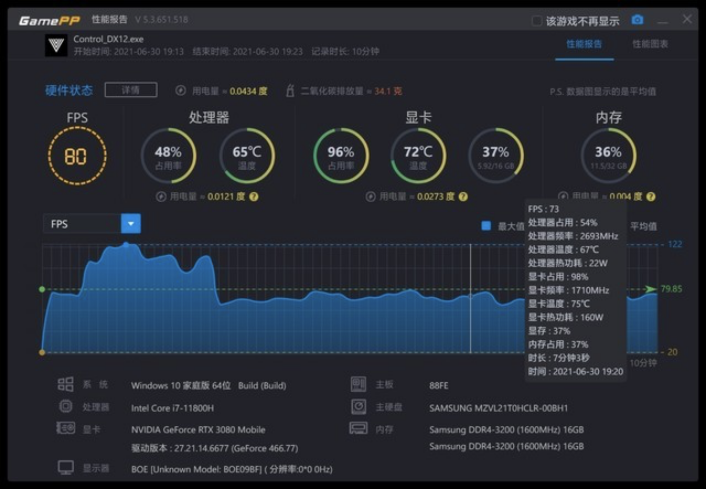Open the FPS metric dropdown arrow

pyautogui.click(x=131, y=224)
